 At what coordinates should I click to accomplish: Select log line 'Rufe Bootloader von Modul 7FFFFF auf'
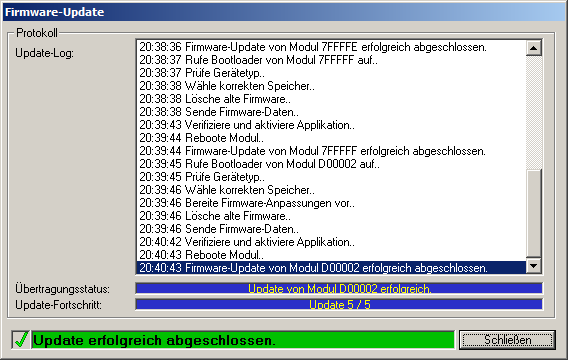tap(331, 60)
